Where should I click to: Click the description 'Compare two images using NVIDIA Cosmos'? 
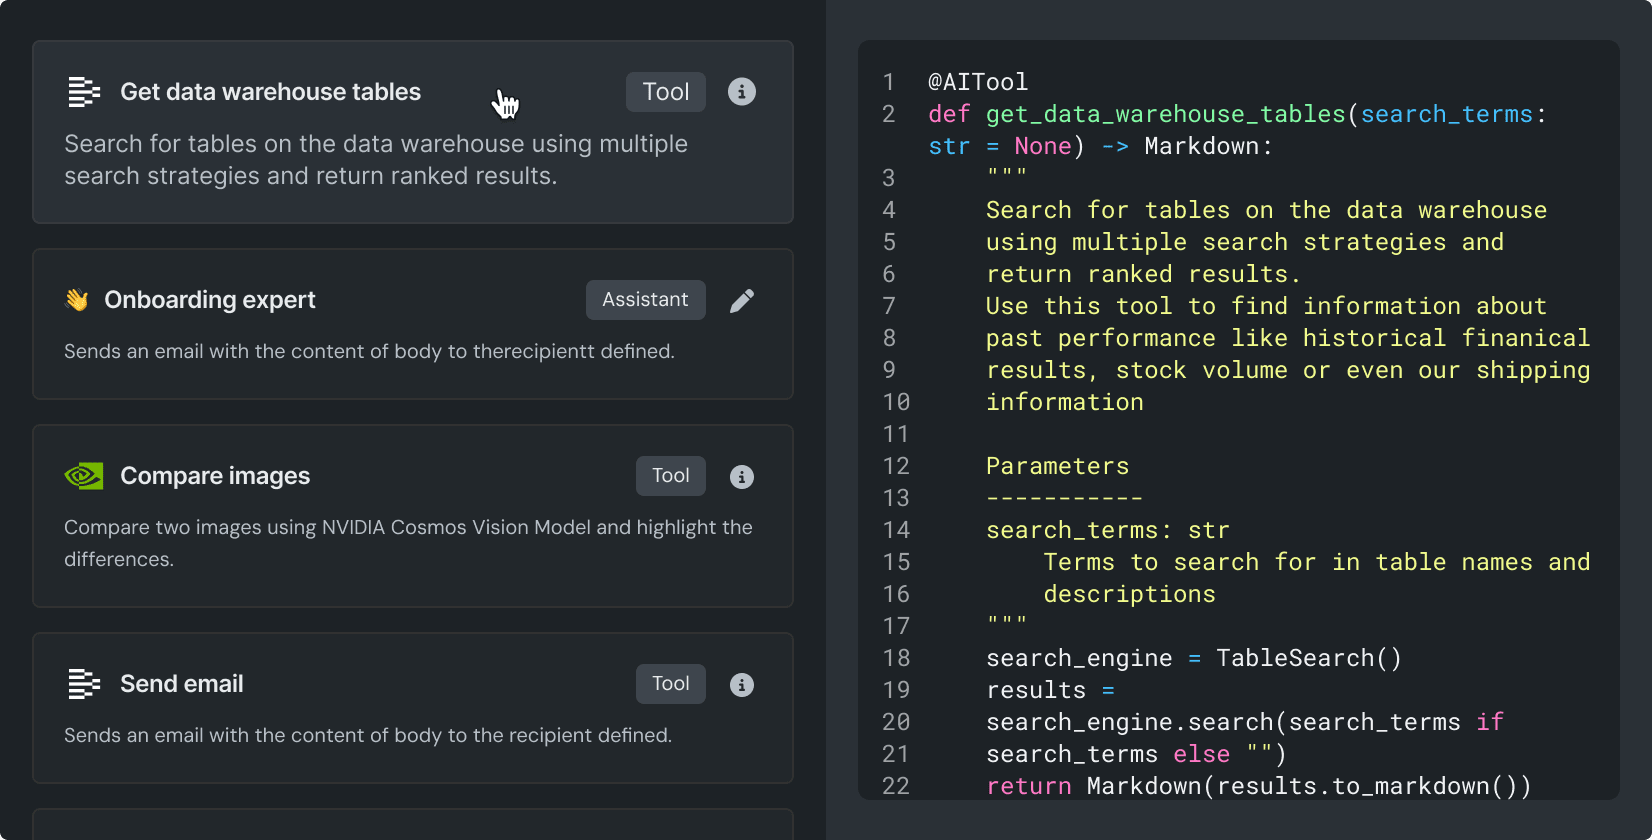tap(408, 543)
